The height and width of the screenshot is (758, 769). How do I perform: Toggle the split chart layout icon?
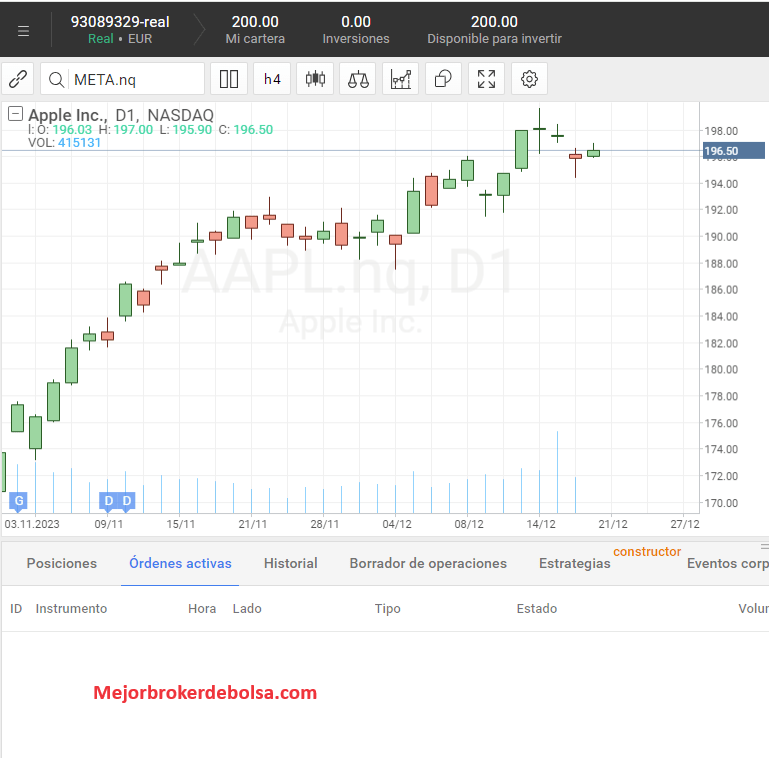pos(229,78)
